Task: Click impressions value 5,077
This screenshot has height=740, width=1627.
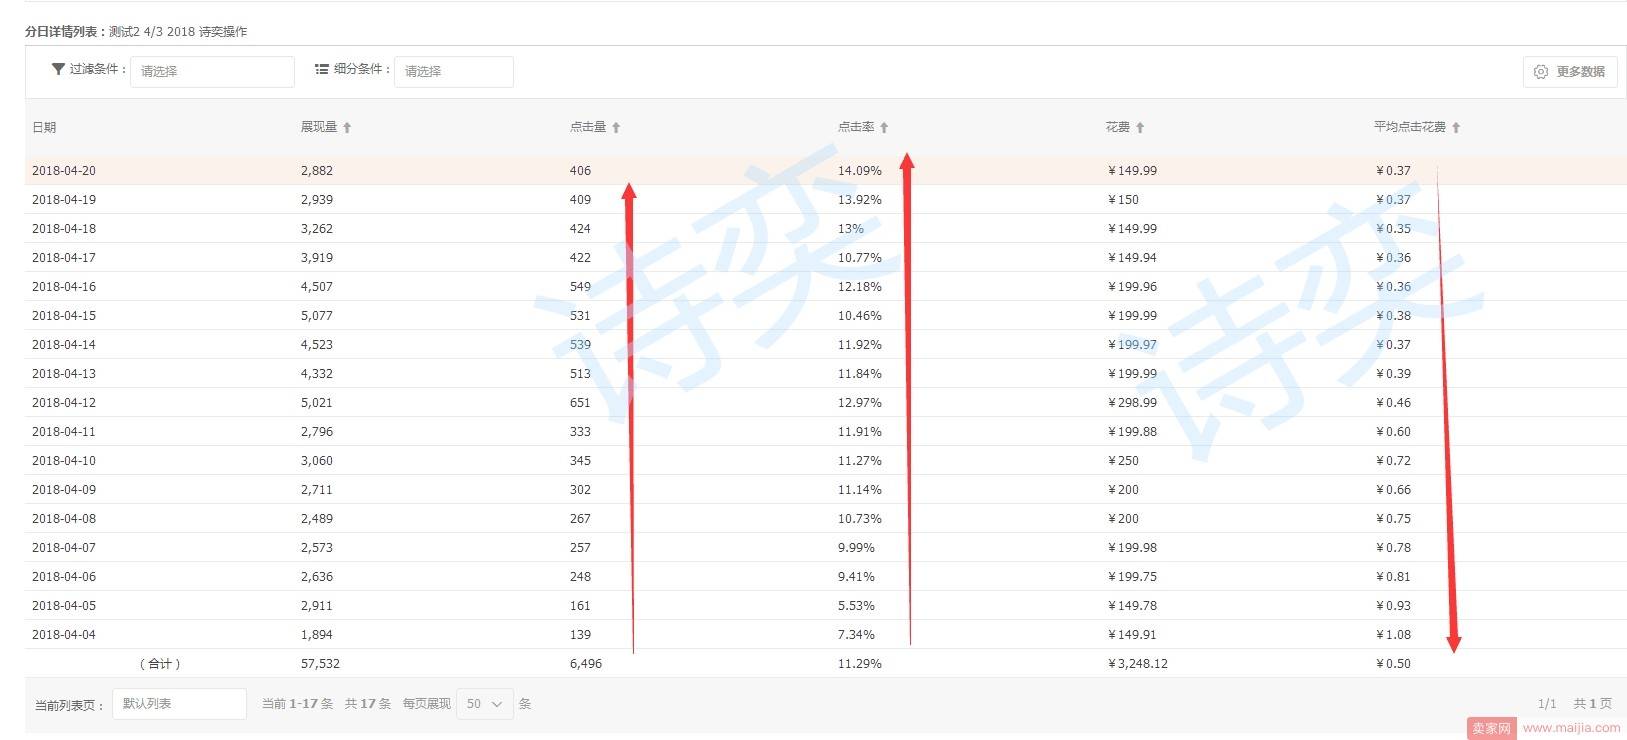Action: [x=317, y=316]
